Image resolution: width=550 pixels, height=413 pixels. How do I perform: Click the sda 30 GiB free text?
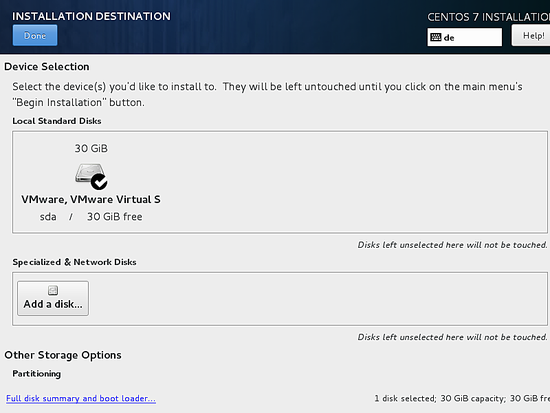coord(91,217)
